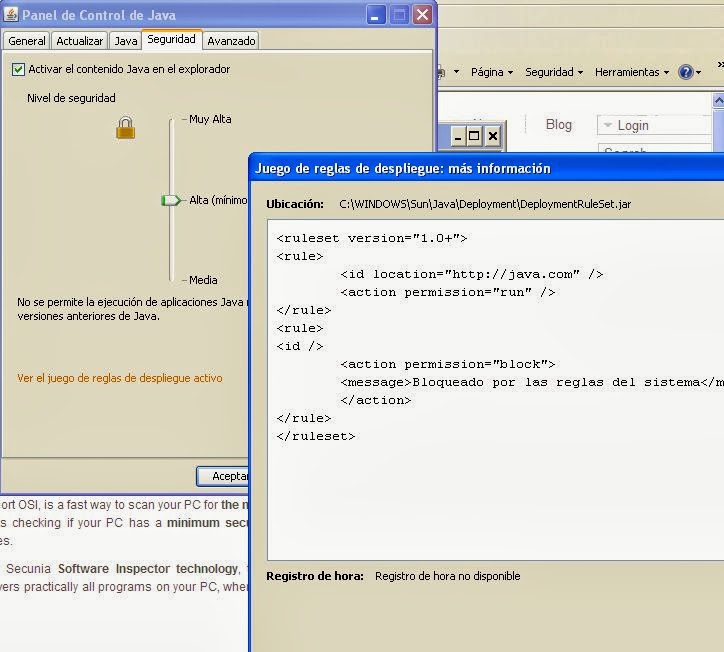Click Ver el juego de reglas de despliegue activo
This screenshot has height=652, width=724.
[x=120, y=378]
